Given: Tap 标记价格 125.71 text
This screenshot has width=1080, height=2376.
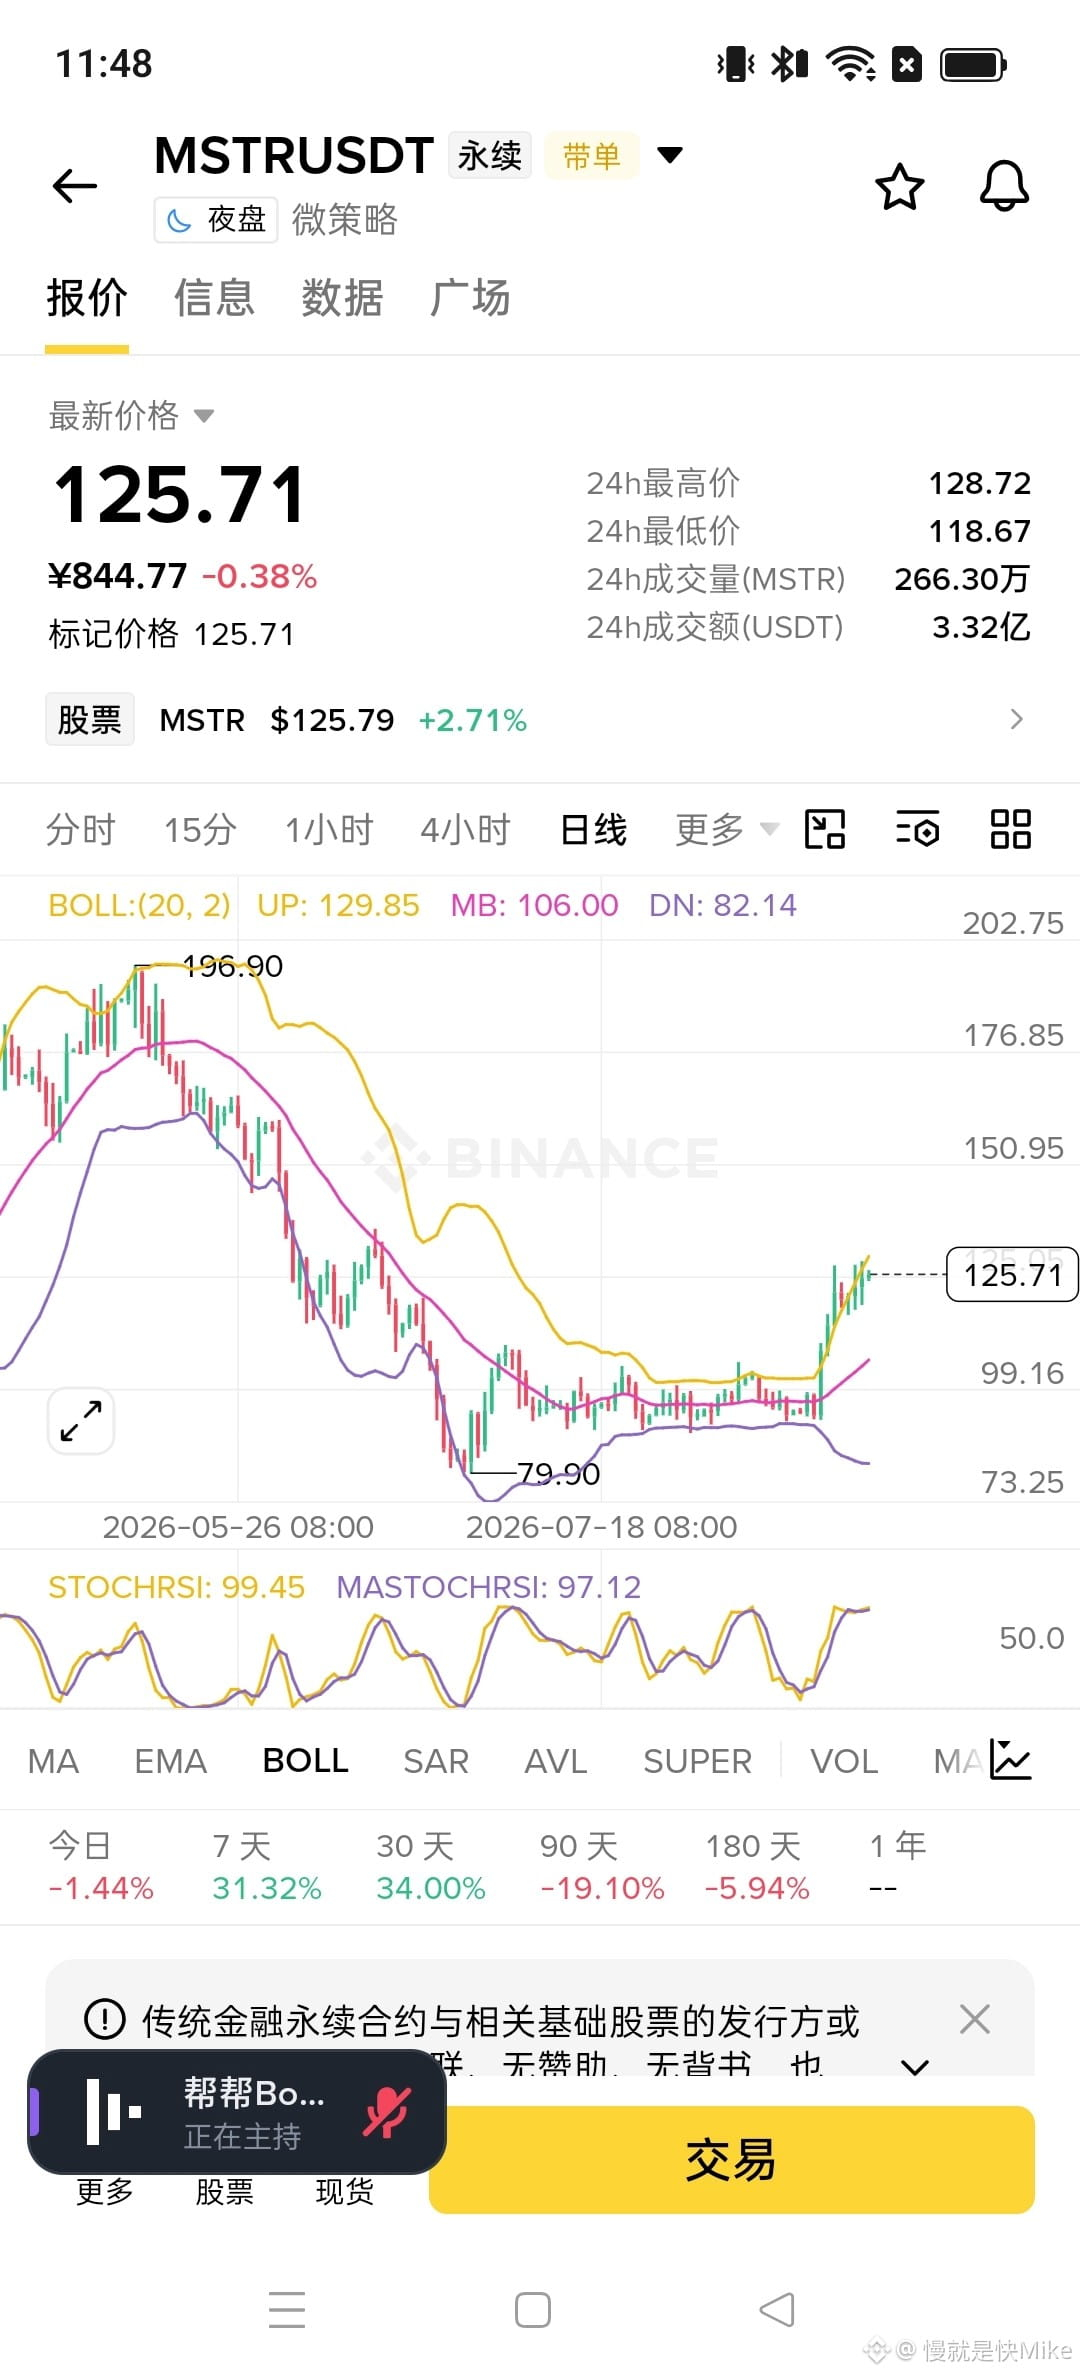Looking at the screenshot, I should coord(171,634).
